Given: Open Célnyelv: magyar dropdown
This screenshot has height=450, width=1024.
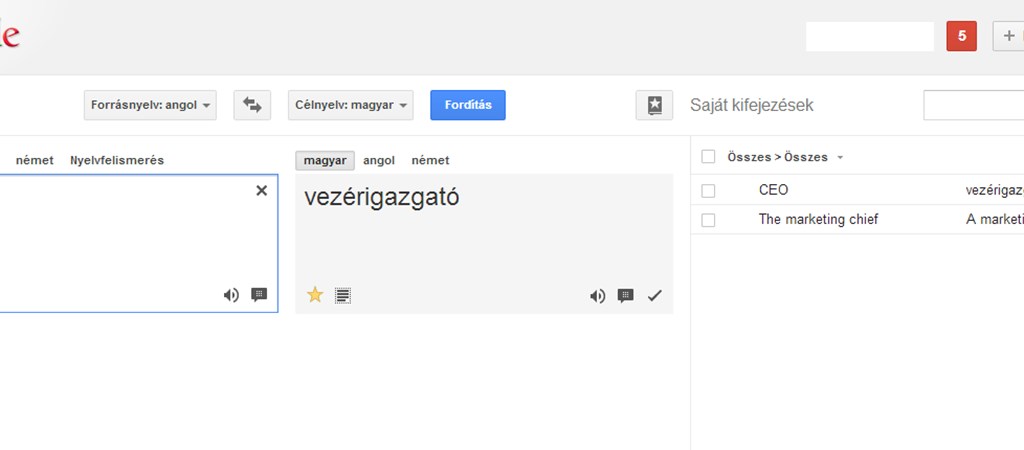Looking at the screenshot, I should pos(351,105).
